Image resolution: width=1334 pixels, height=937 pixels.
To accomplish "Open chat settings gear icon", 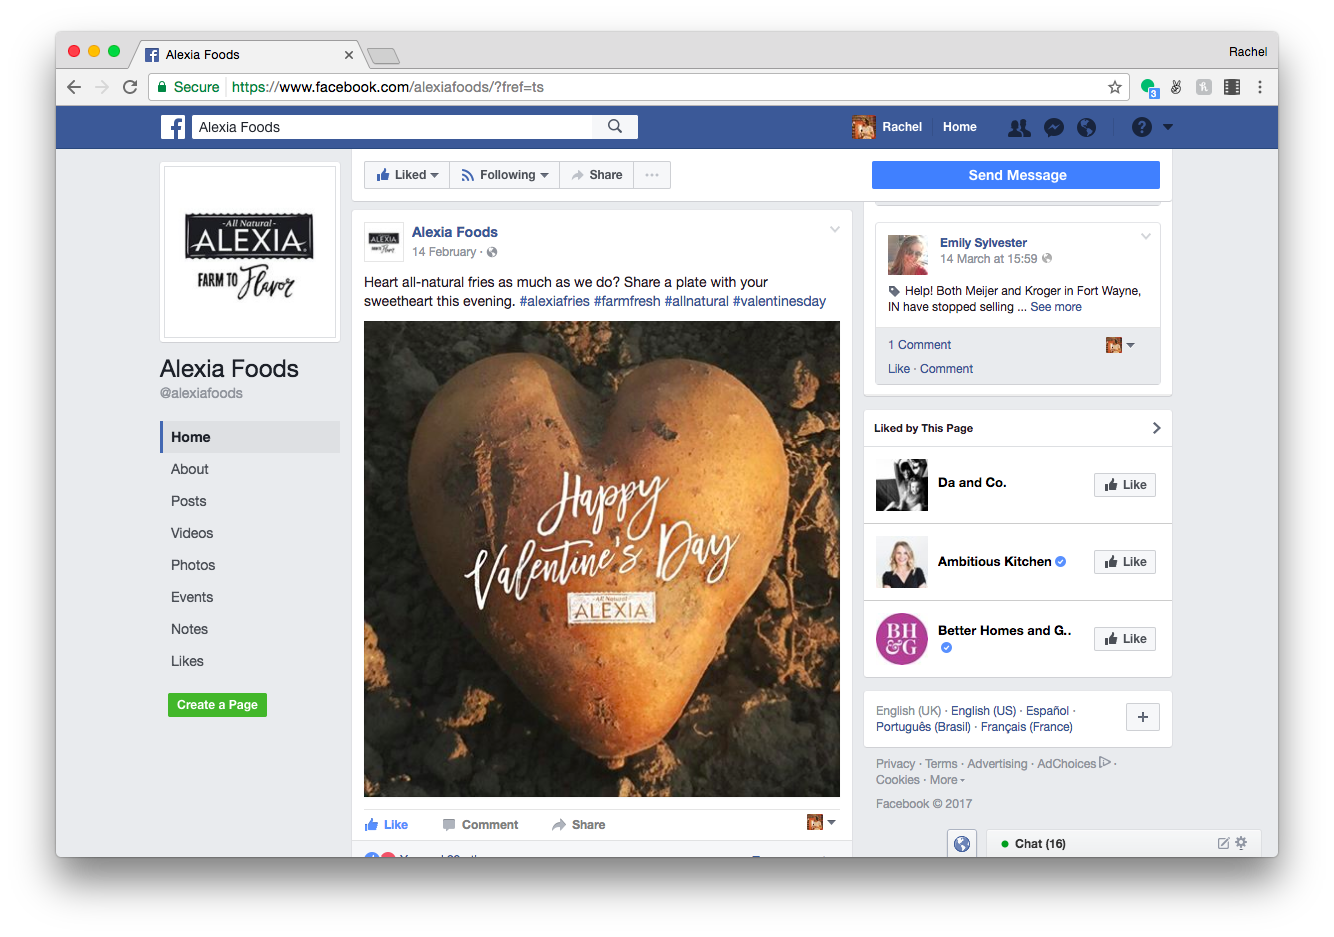I will point(1241,843).
